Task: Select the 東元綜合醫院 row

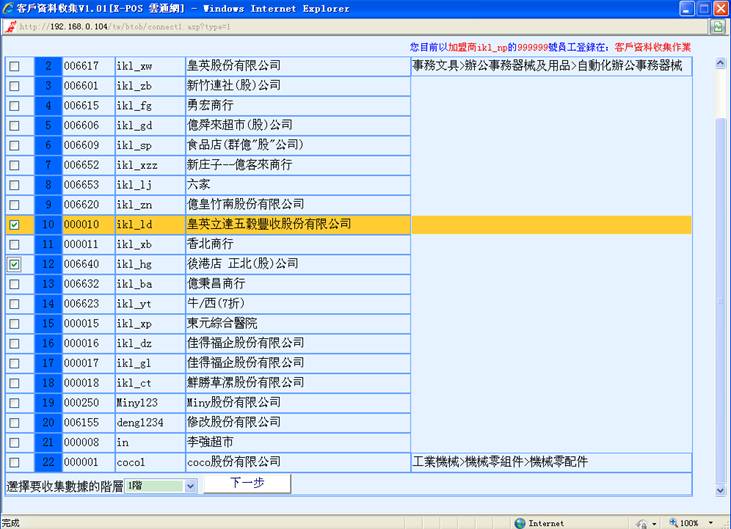Action: [296, 324]
